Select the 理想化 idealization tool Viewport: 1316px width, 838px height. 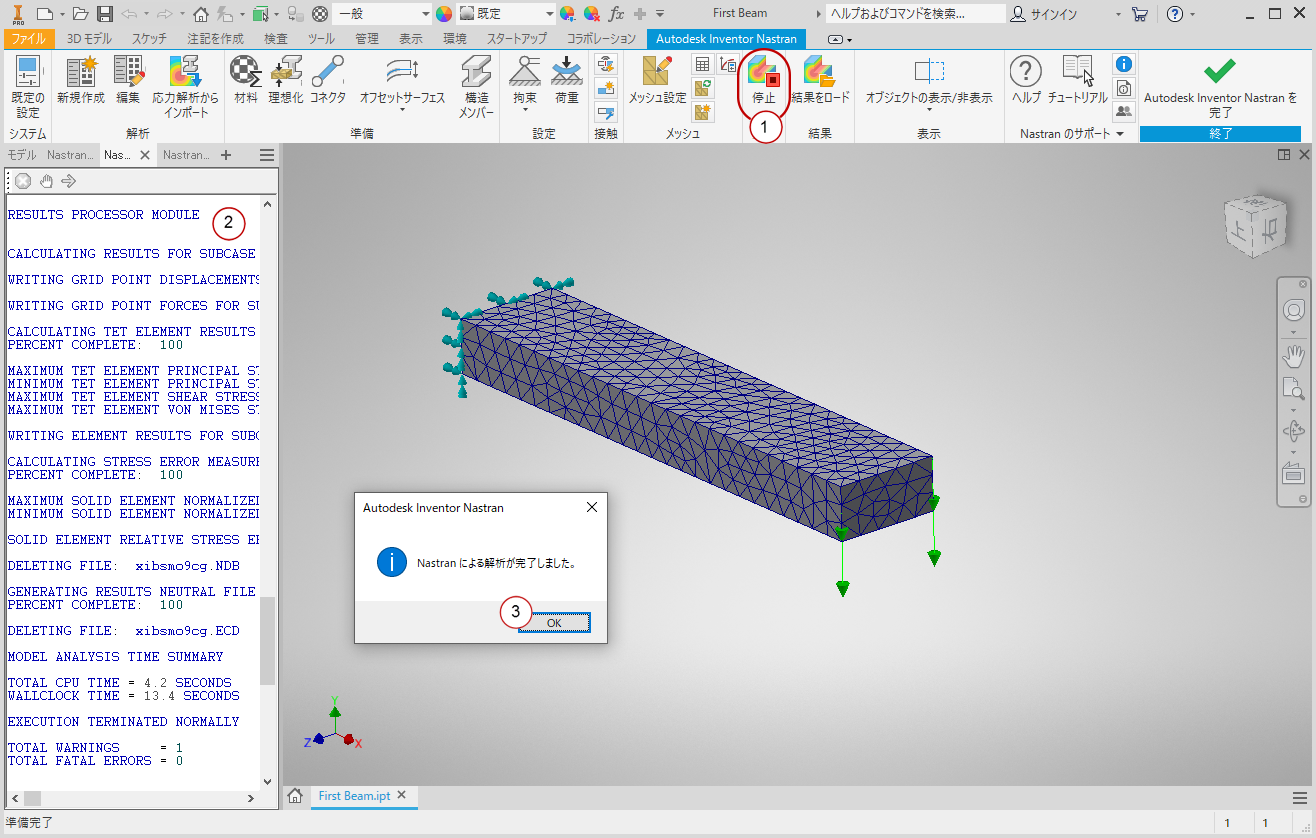tap(286, 72)
